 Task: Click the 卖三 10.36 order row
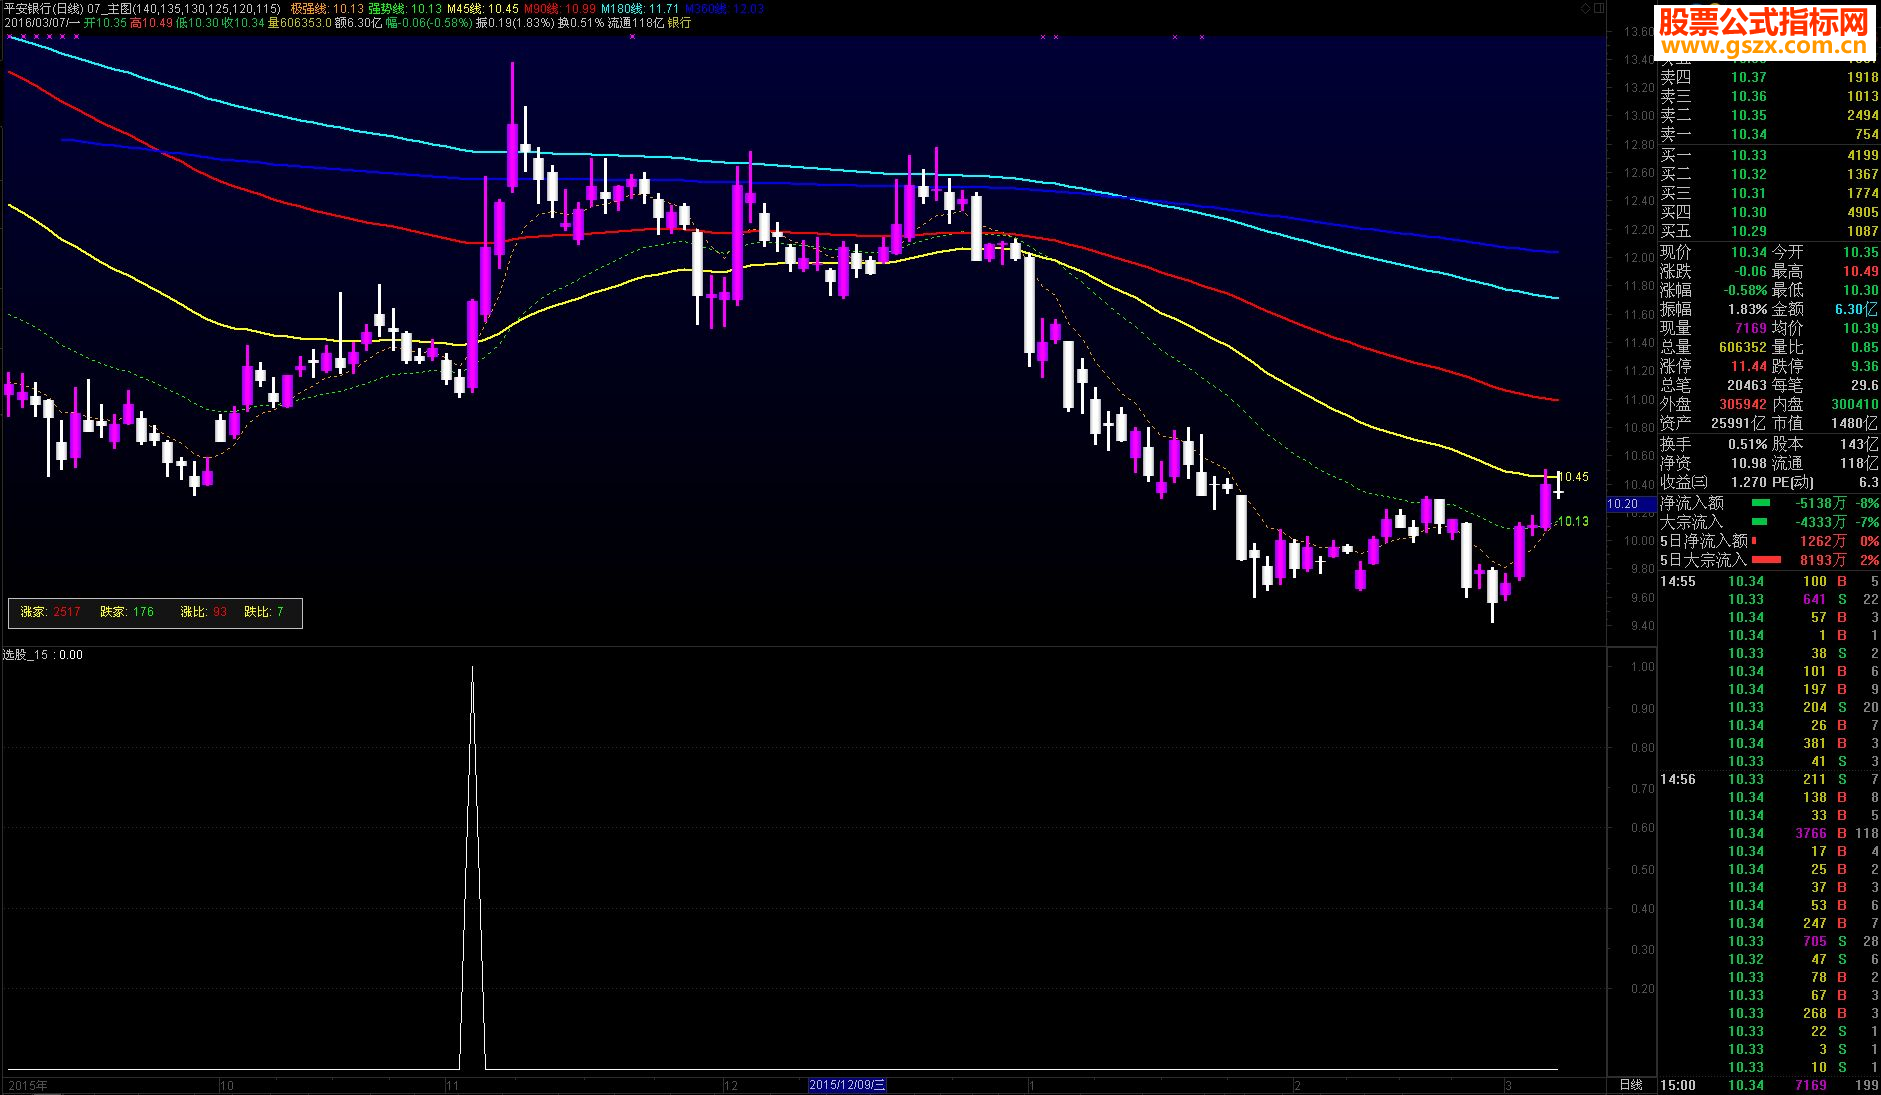(x=1769, y=96)
